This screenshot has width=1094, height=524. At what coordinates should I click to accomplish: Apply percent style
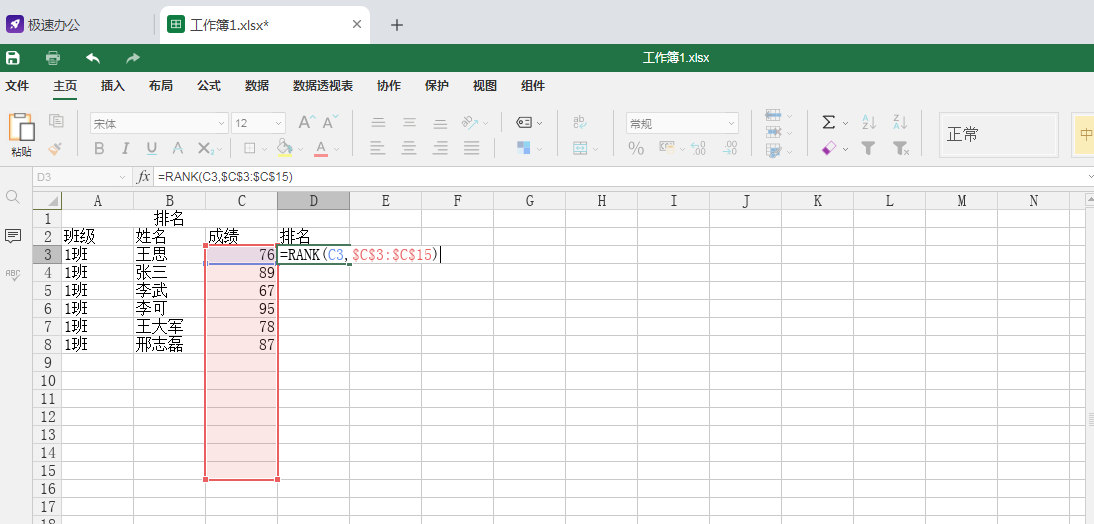(636, 148)
